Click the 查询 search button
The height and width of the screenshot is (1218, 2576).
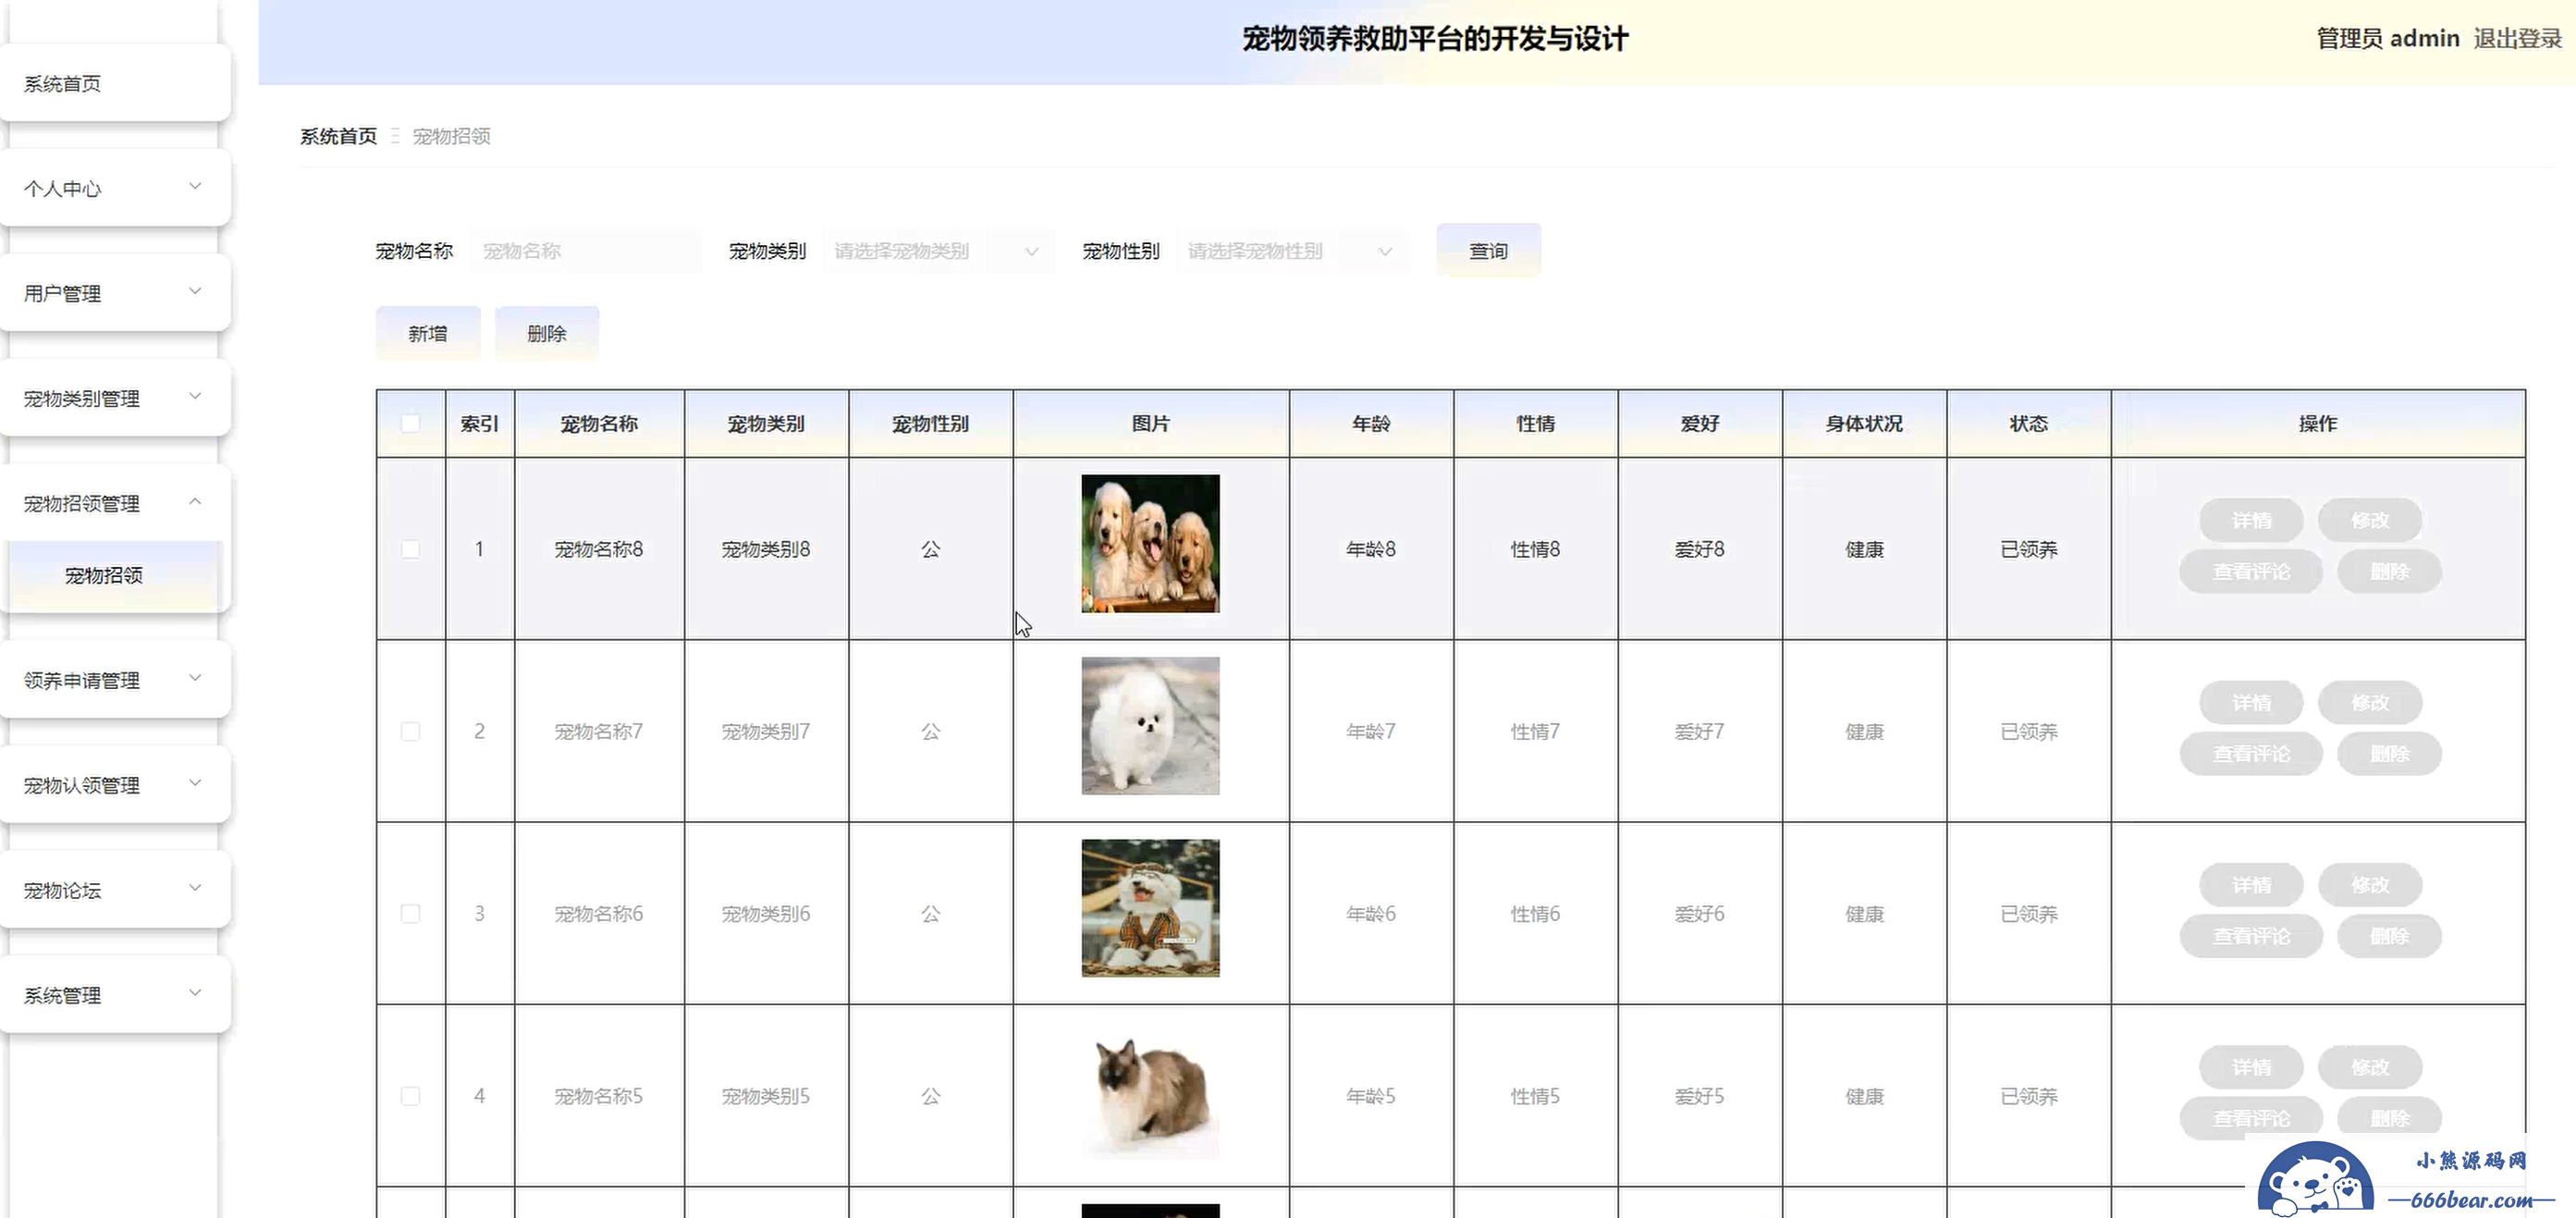1488,251
